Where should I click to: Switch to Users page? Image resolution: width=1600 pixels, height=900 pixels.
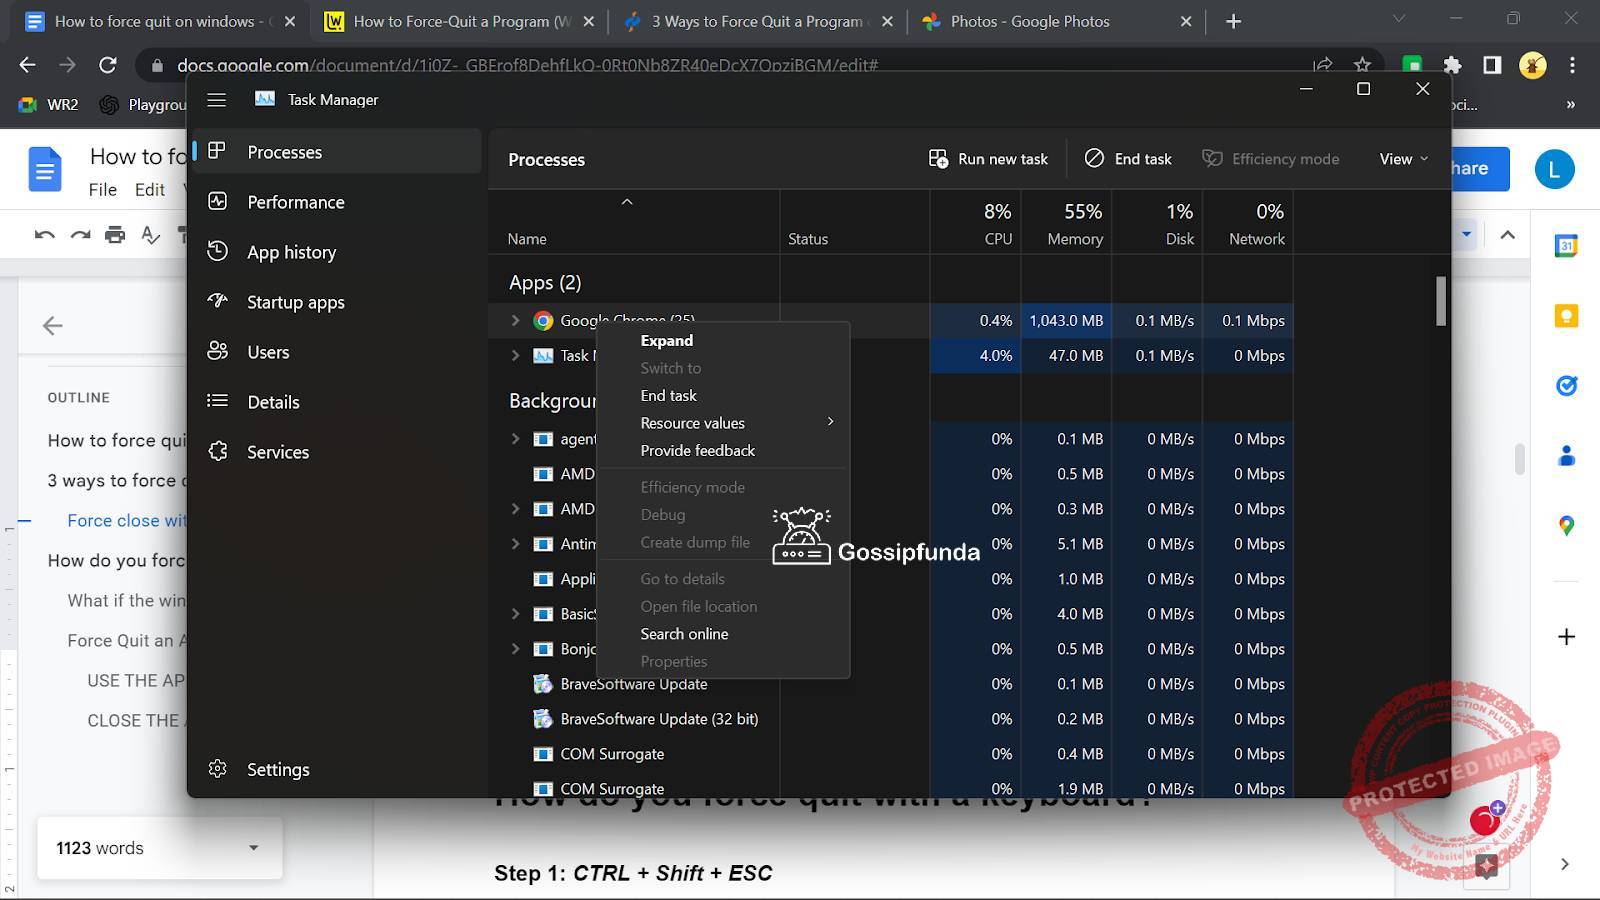(x=268, y=352)
